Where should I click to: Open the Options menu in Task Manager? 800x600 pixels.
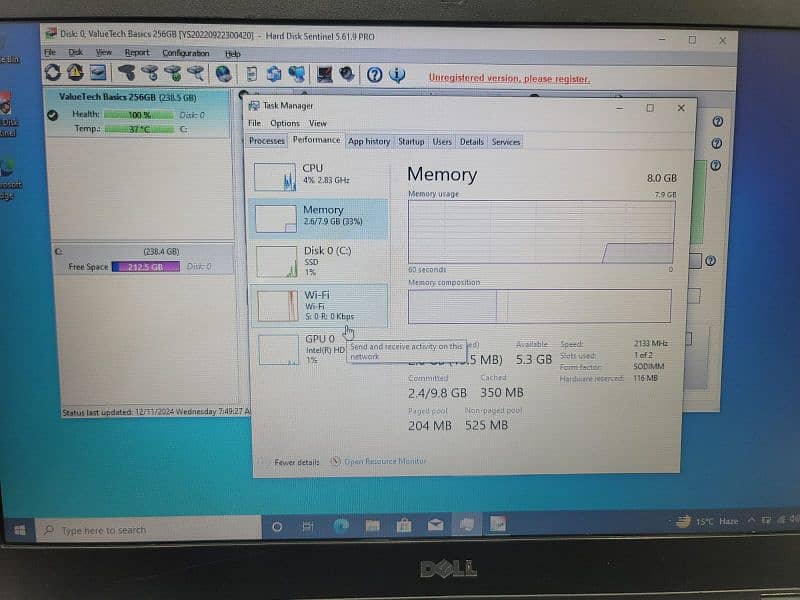(x=284, y=124)
